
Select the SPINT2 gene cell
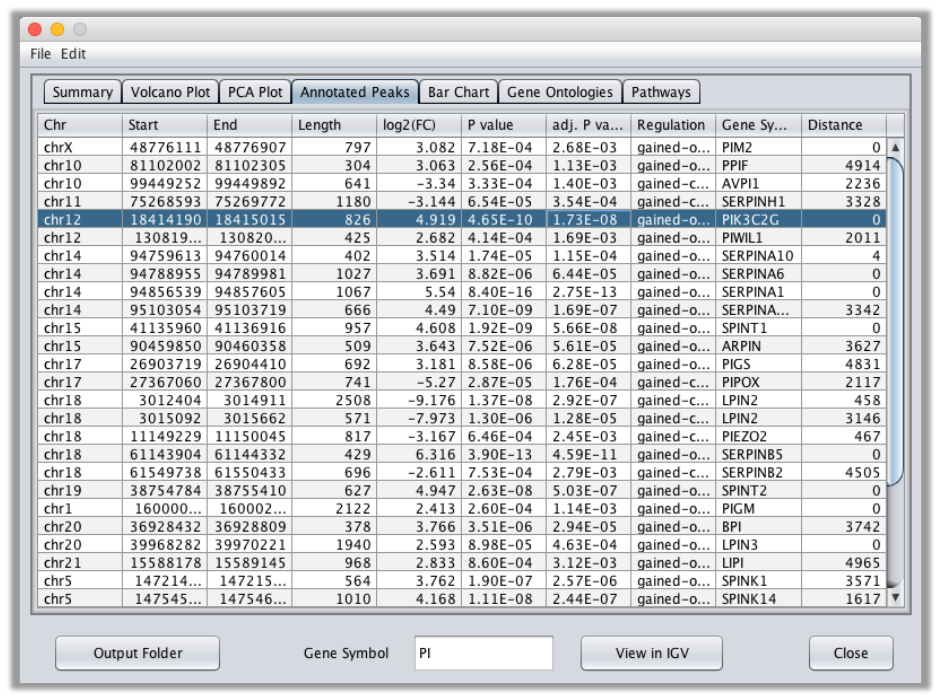click(x=758, y=490)
